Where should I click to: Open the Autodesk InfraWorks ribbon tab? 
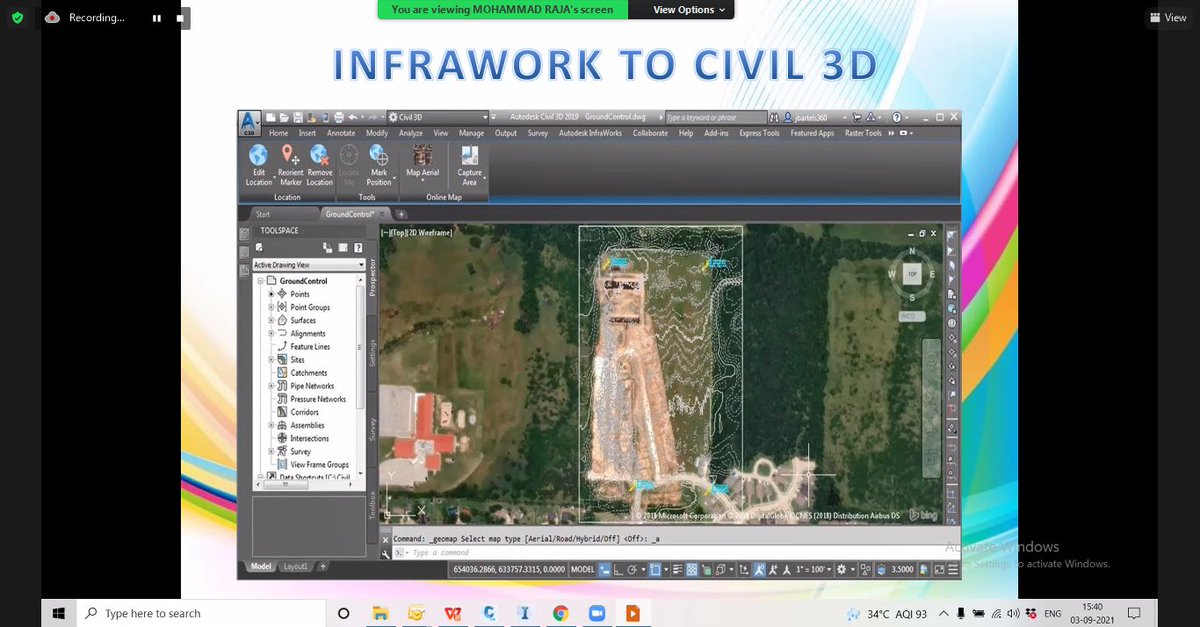(x=590, y=133)
